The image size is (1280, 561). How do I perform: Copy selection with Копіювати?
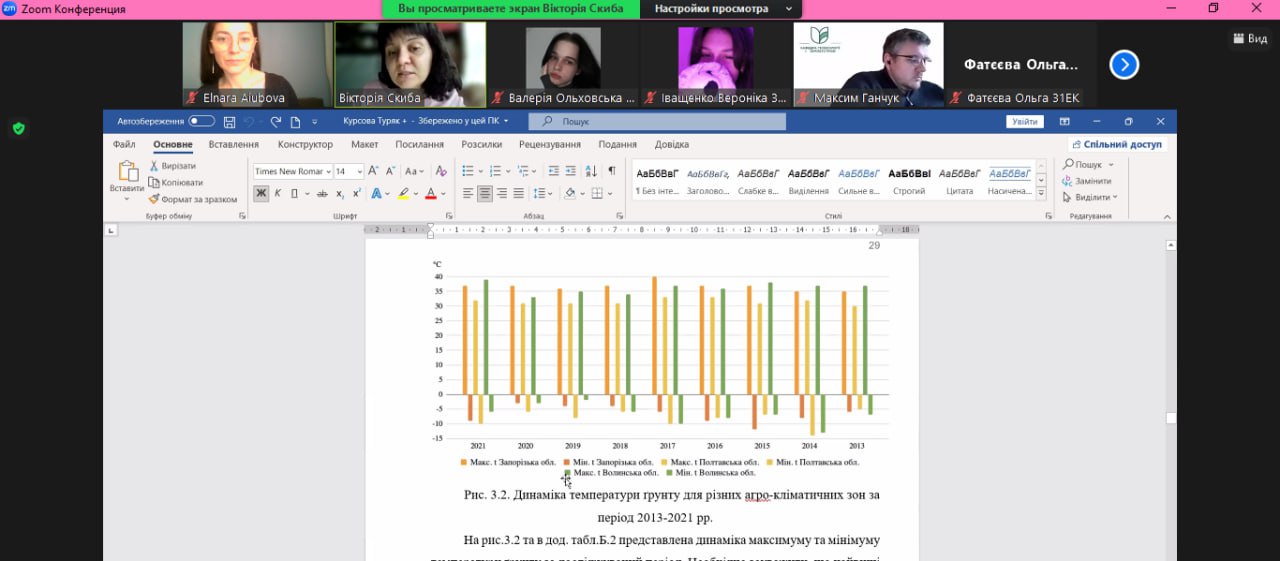coord(176,182)
